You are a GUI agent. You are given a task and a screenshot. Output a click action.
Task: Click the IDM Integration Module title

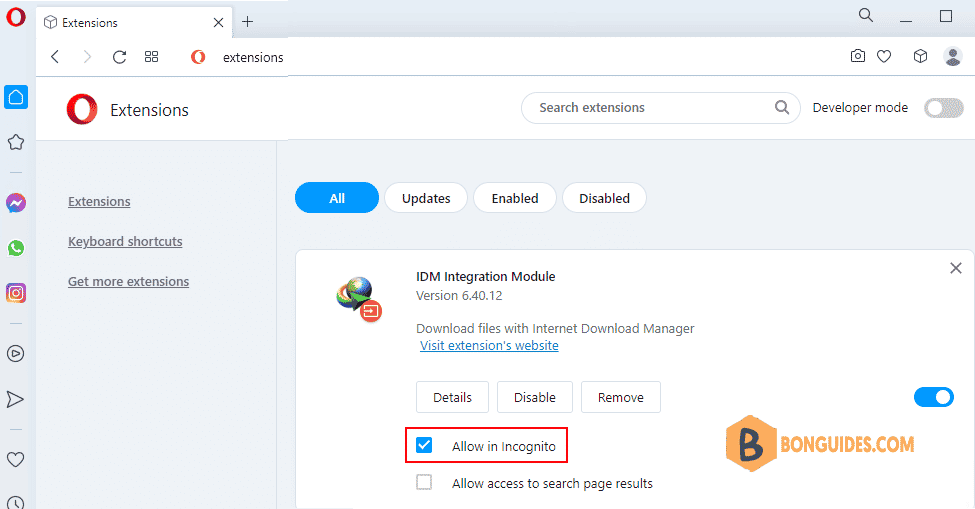pyautogui.click(x=486, y=277)
